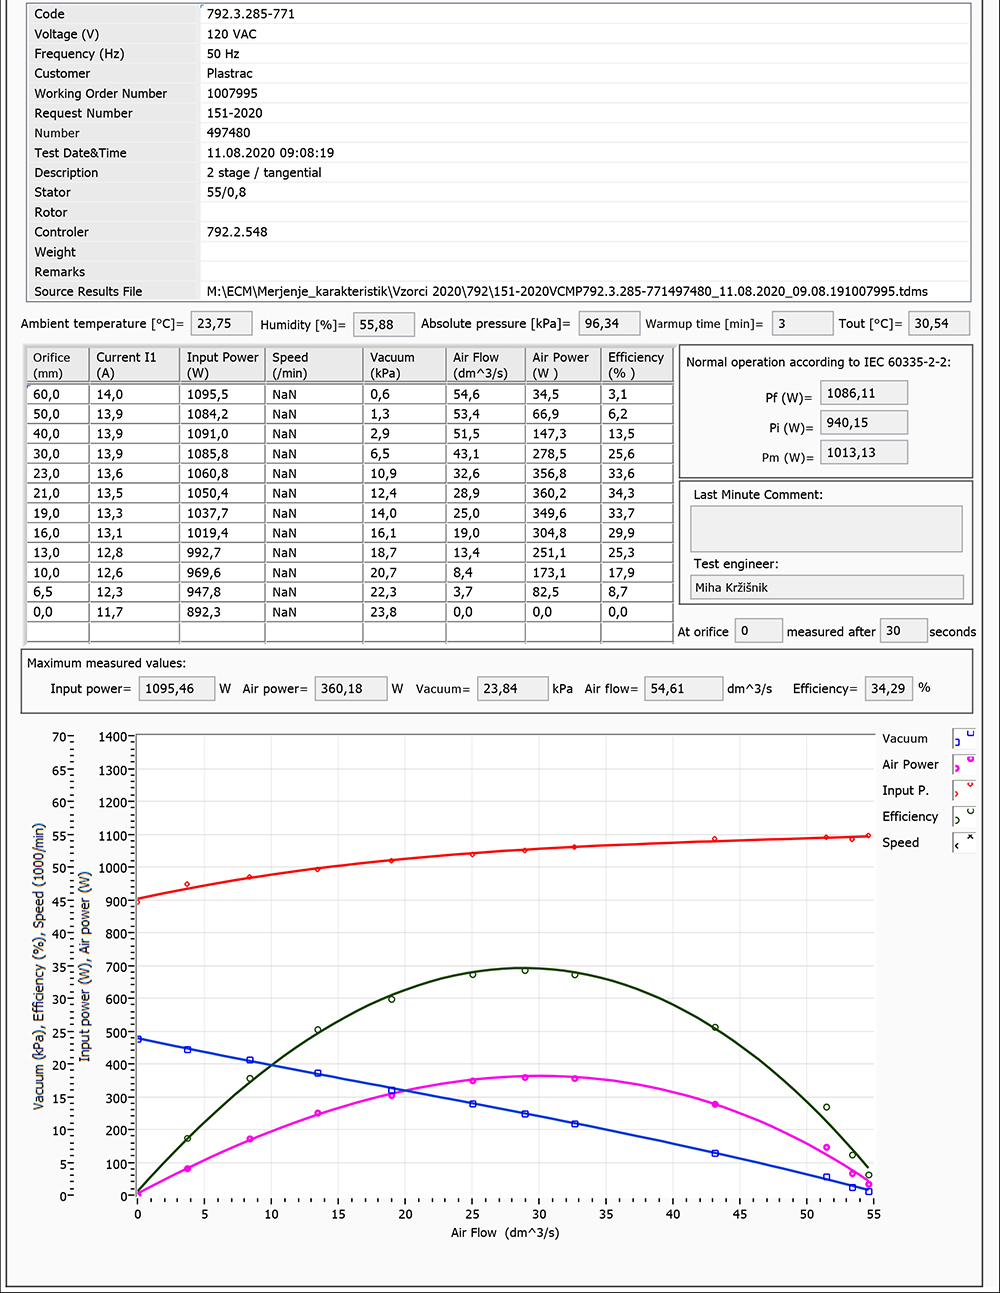Click the Absolute pressure value box
1000x1293 pixels.
[608, 324]
